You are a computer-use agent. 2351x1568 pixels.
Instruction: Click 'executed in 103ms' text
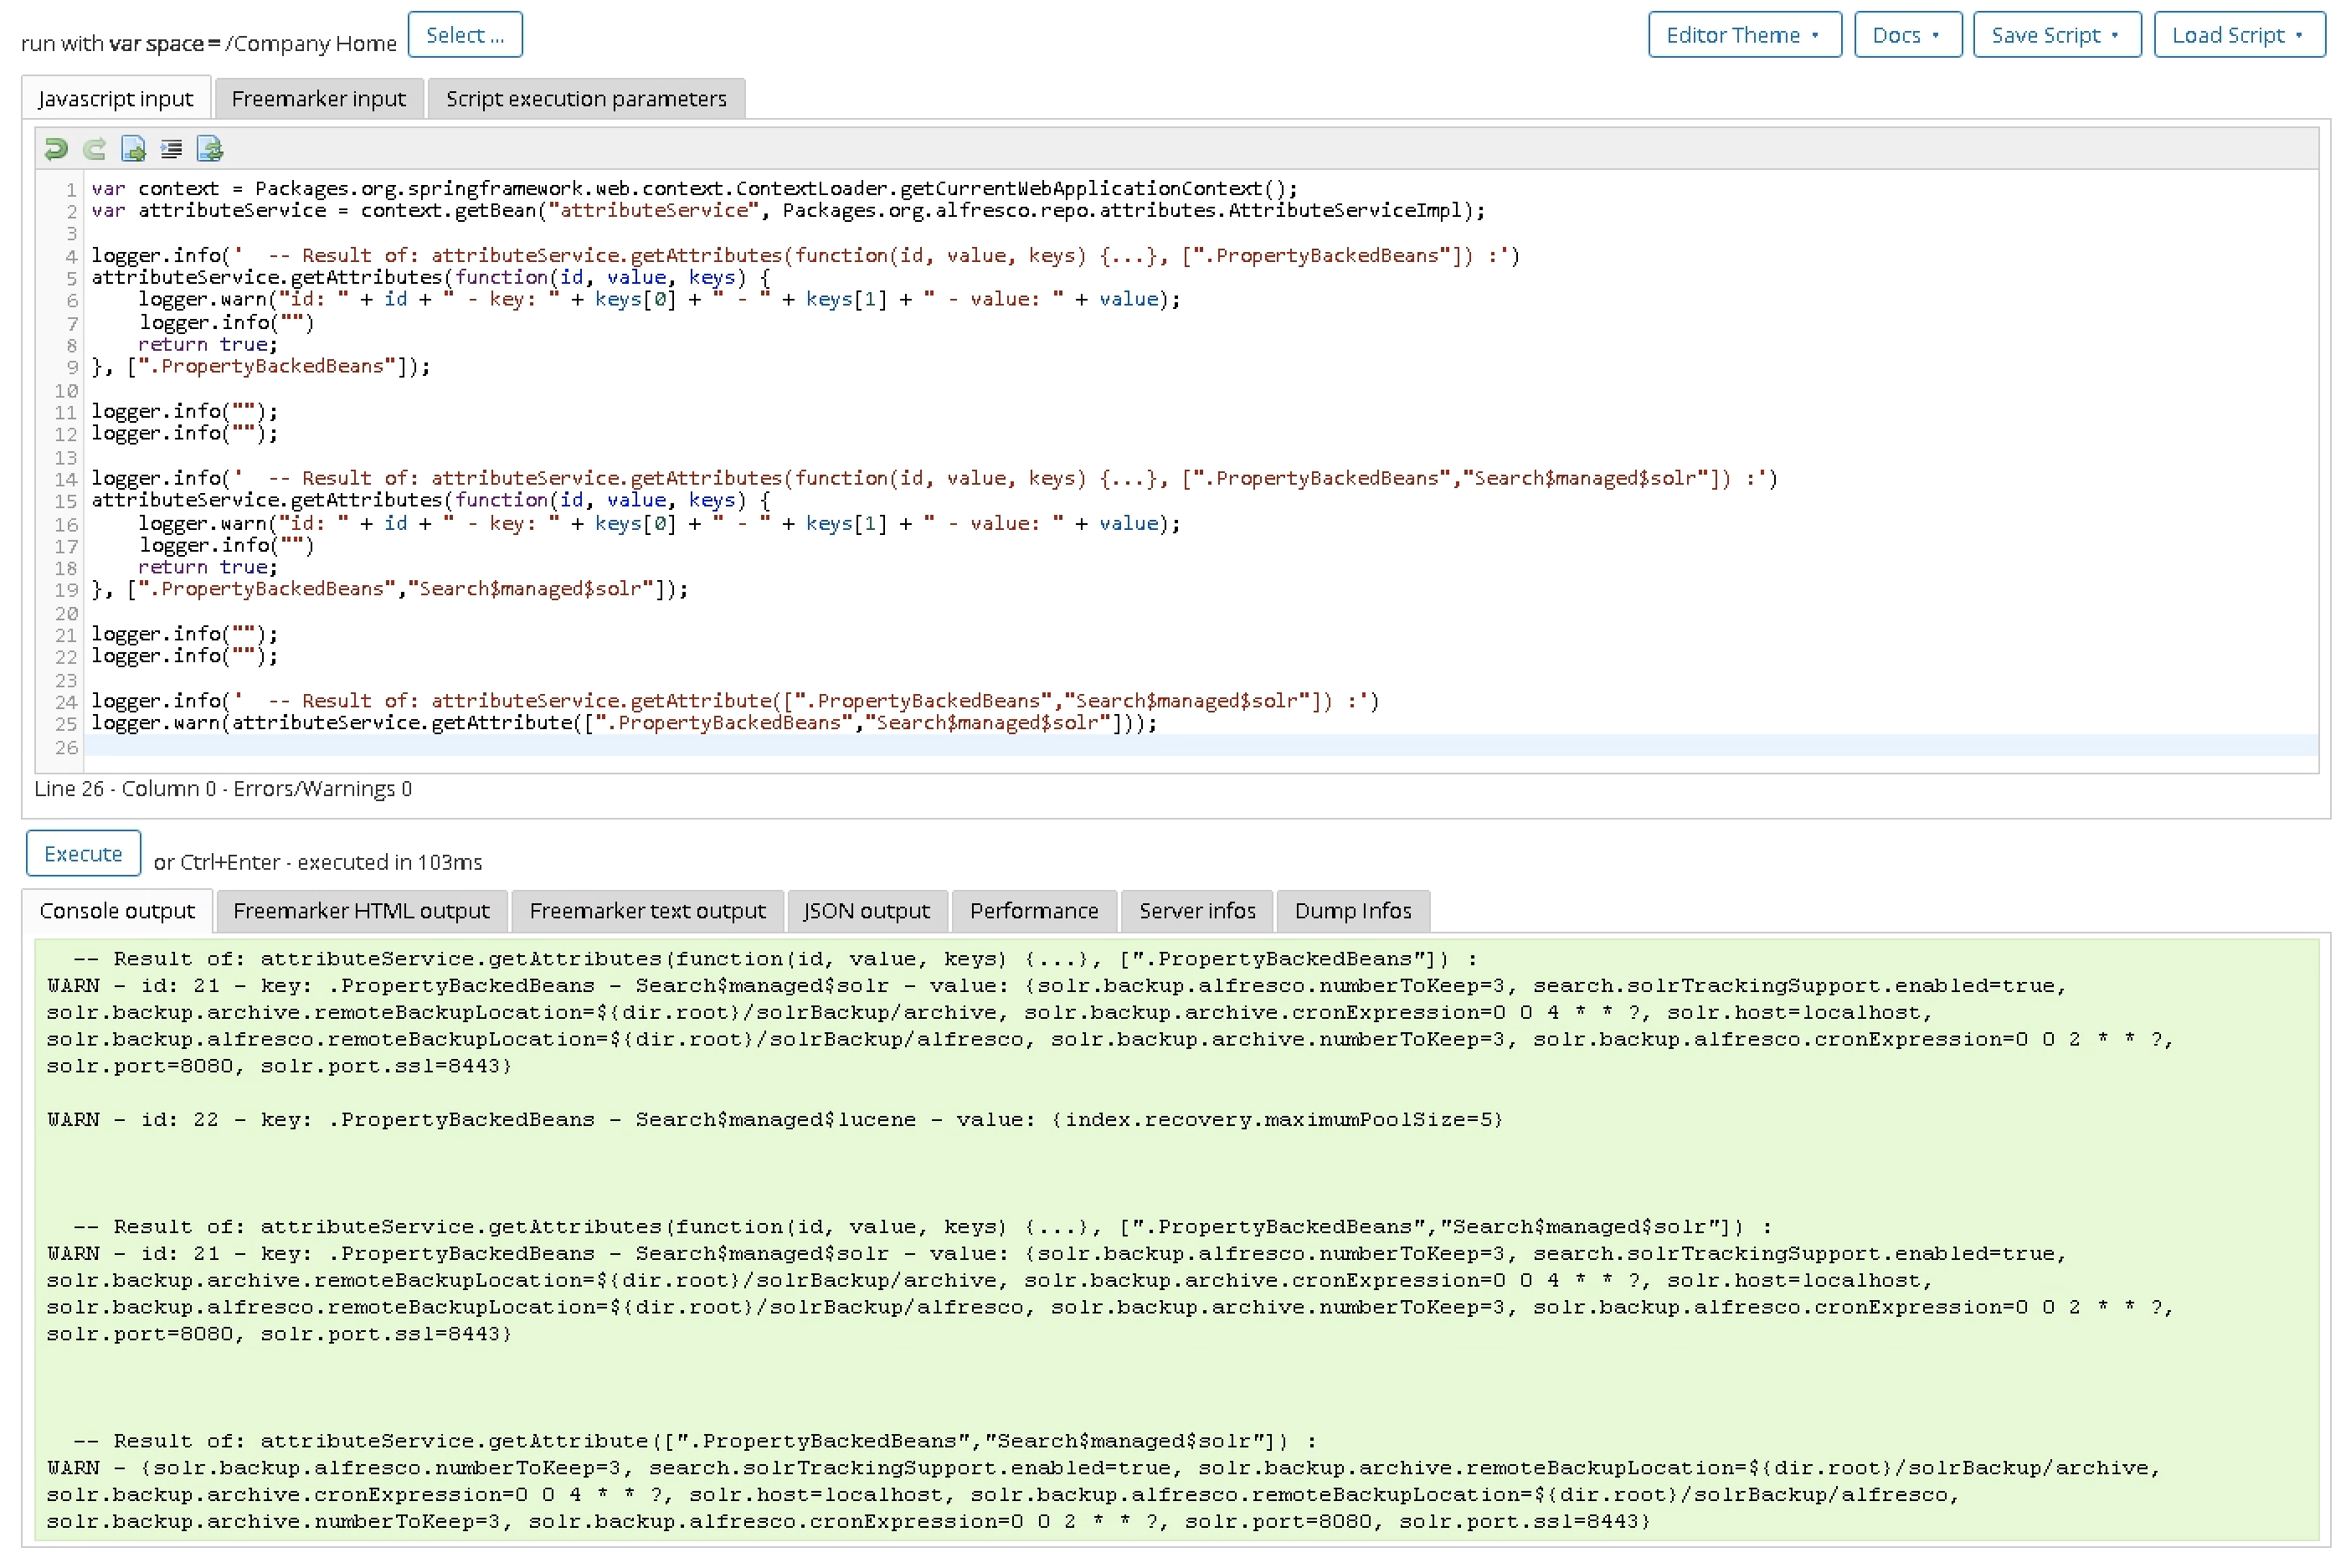point(390,862)
